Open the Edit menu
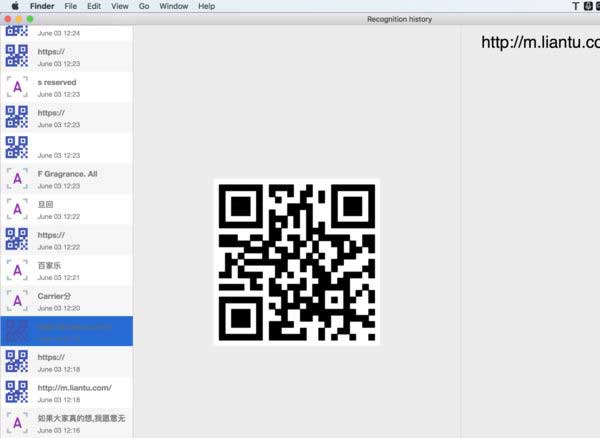The image size is (600, 438). [94, 6]
